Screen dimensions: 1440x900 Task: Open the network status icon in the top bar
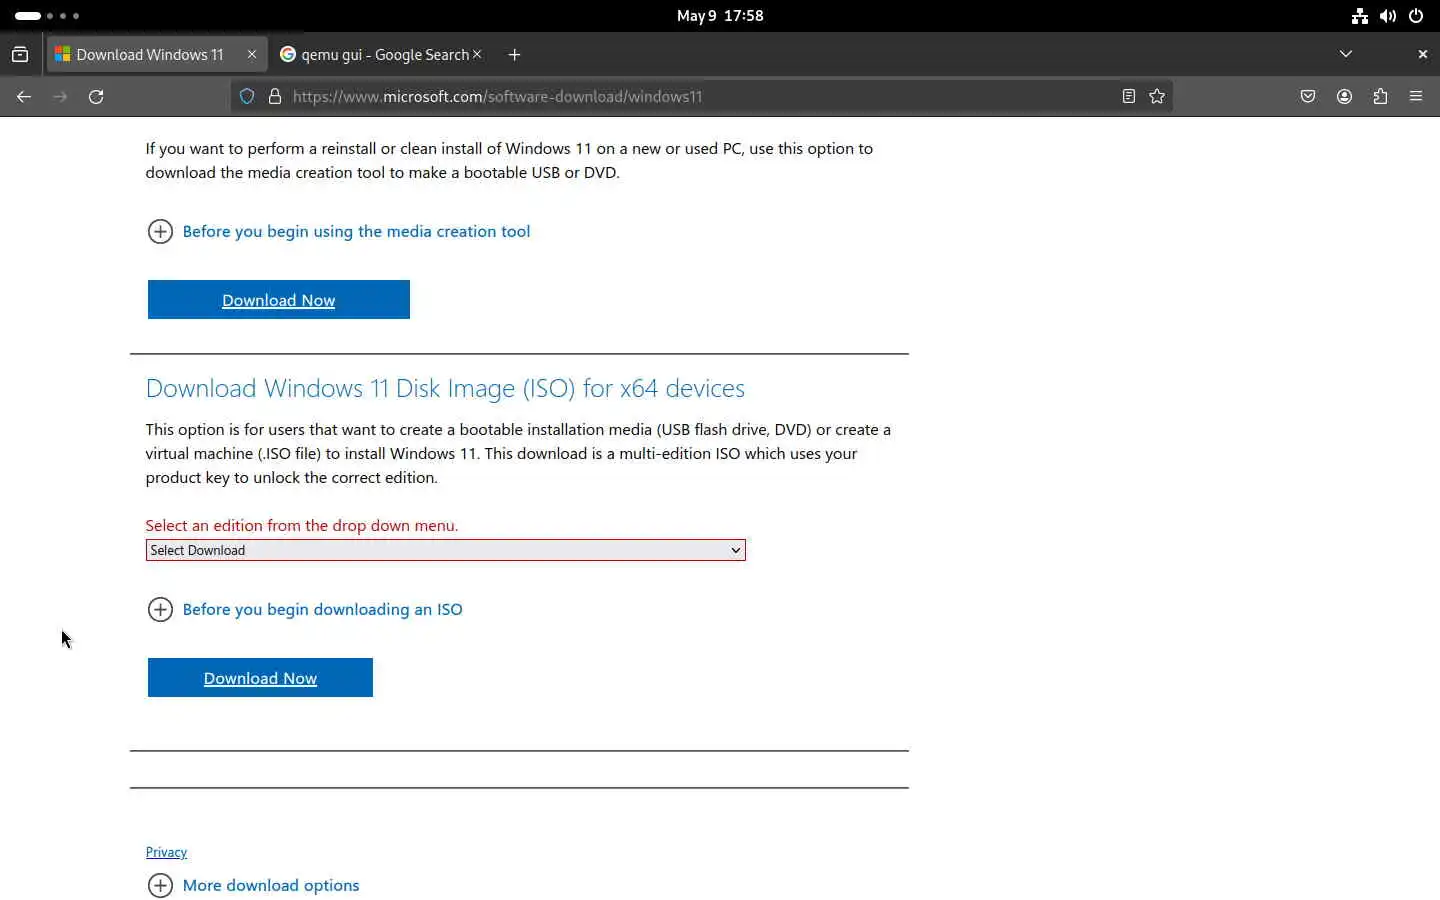click(x=1360, y=16)
